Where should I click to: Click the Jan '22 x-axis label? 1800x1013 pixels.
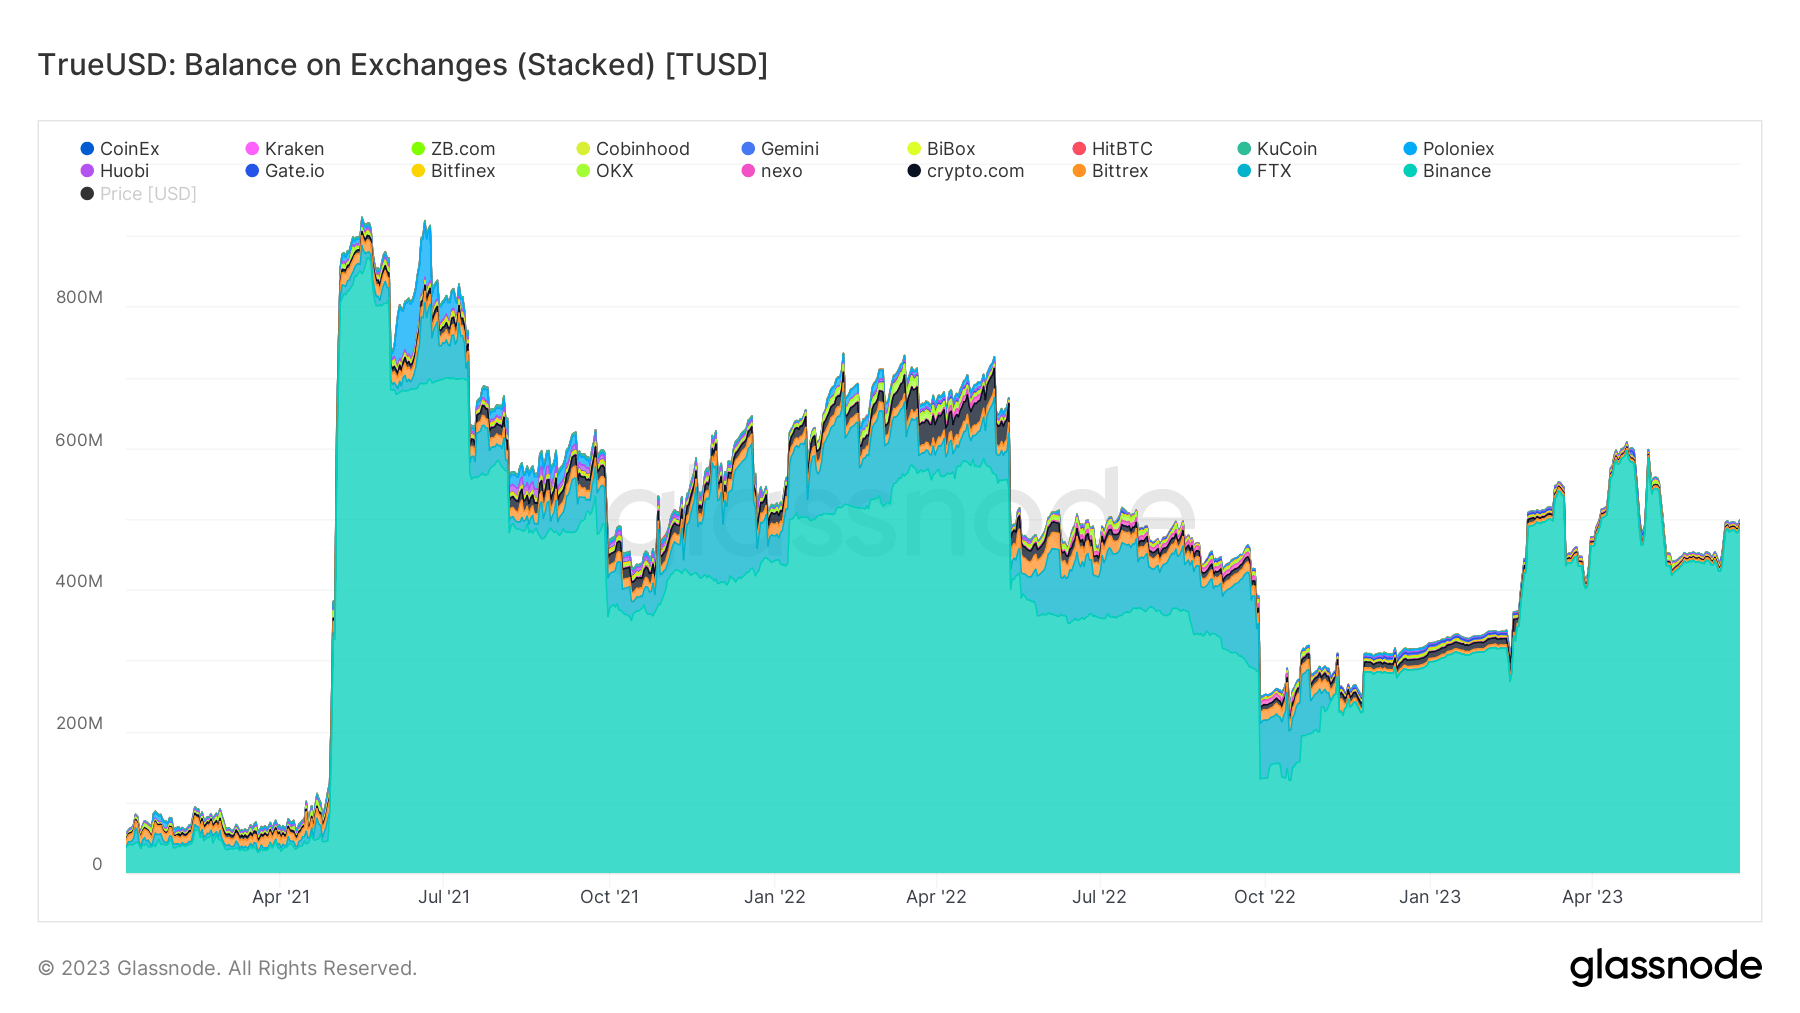[775, 897]
